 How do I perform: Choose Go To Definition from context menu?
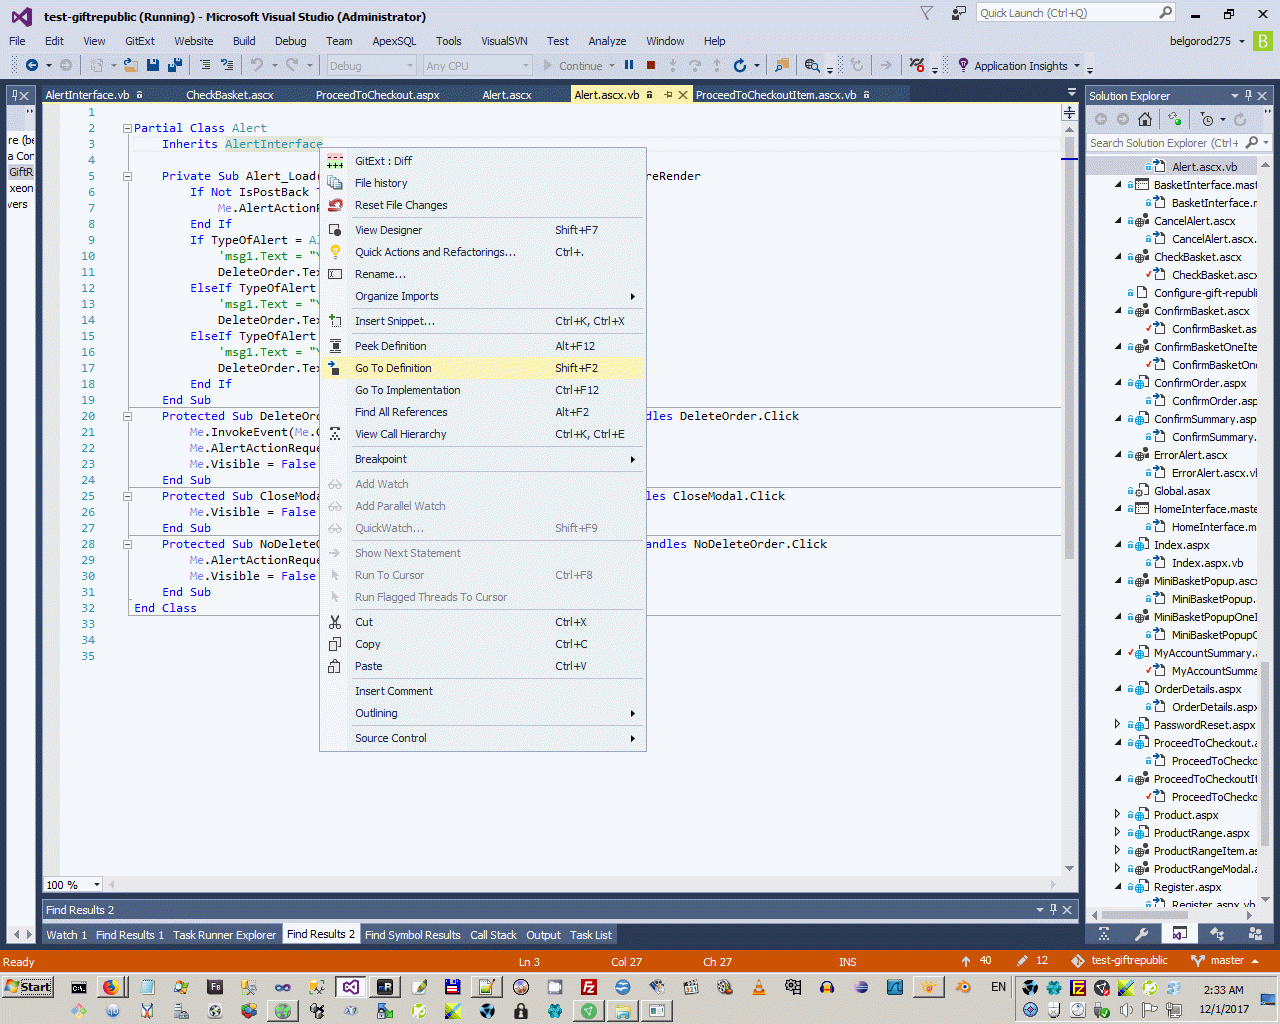[393, 368]
